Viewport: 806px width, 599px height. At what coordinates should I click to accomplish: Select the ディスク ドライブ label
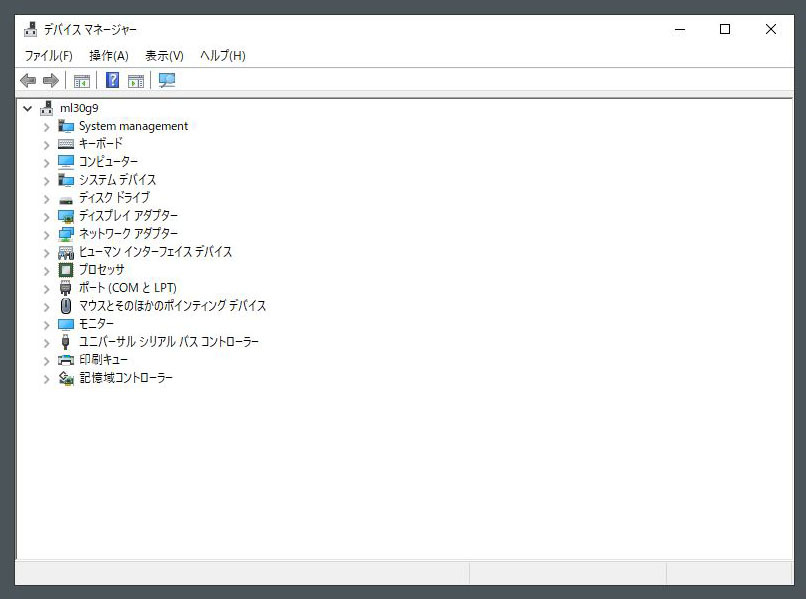(114, 197)
